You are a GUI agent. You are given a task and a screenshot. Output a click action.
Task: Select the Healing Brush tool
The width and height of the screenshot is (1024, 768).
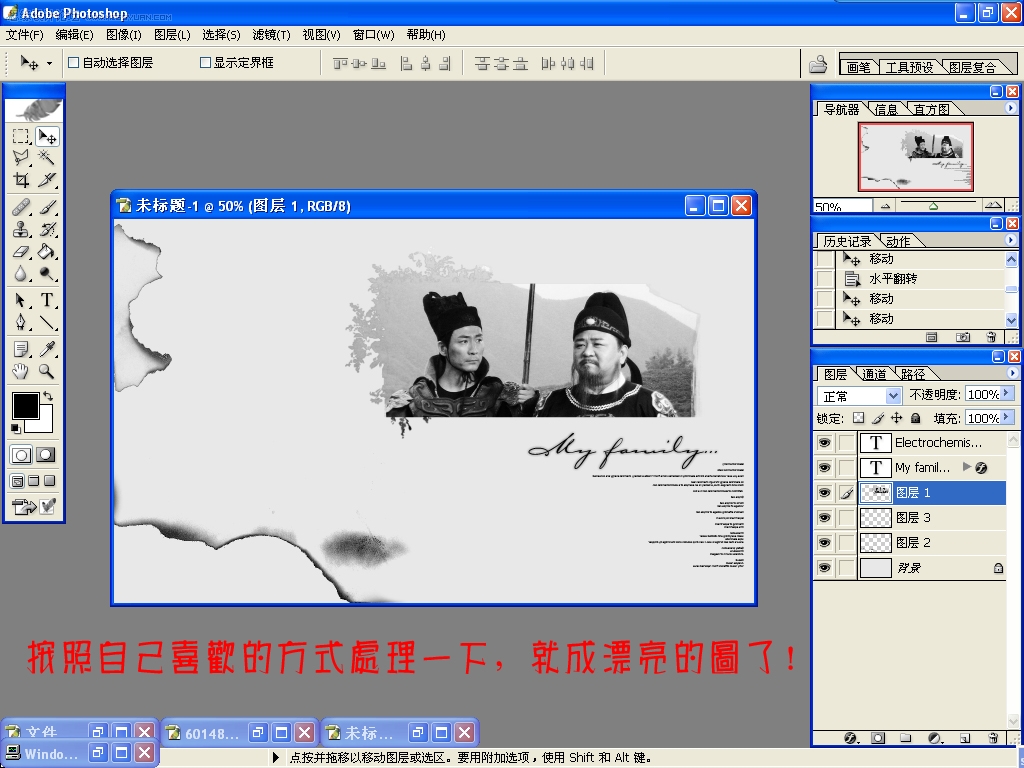click(21, 207)
